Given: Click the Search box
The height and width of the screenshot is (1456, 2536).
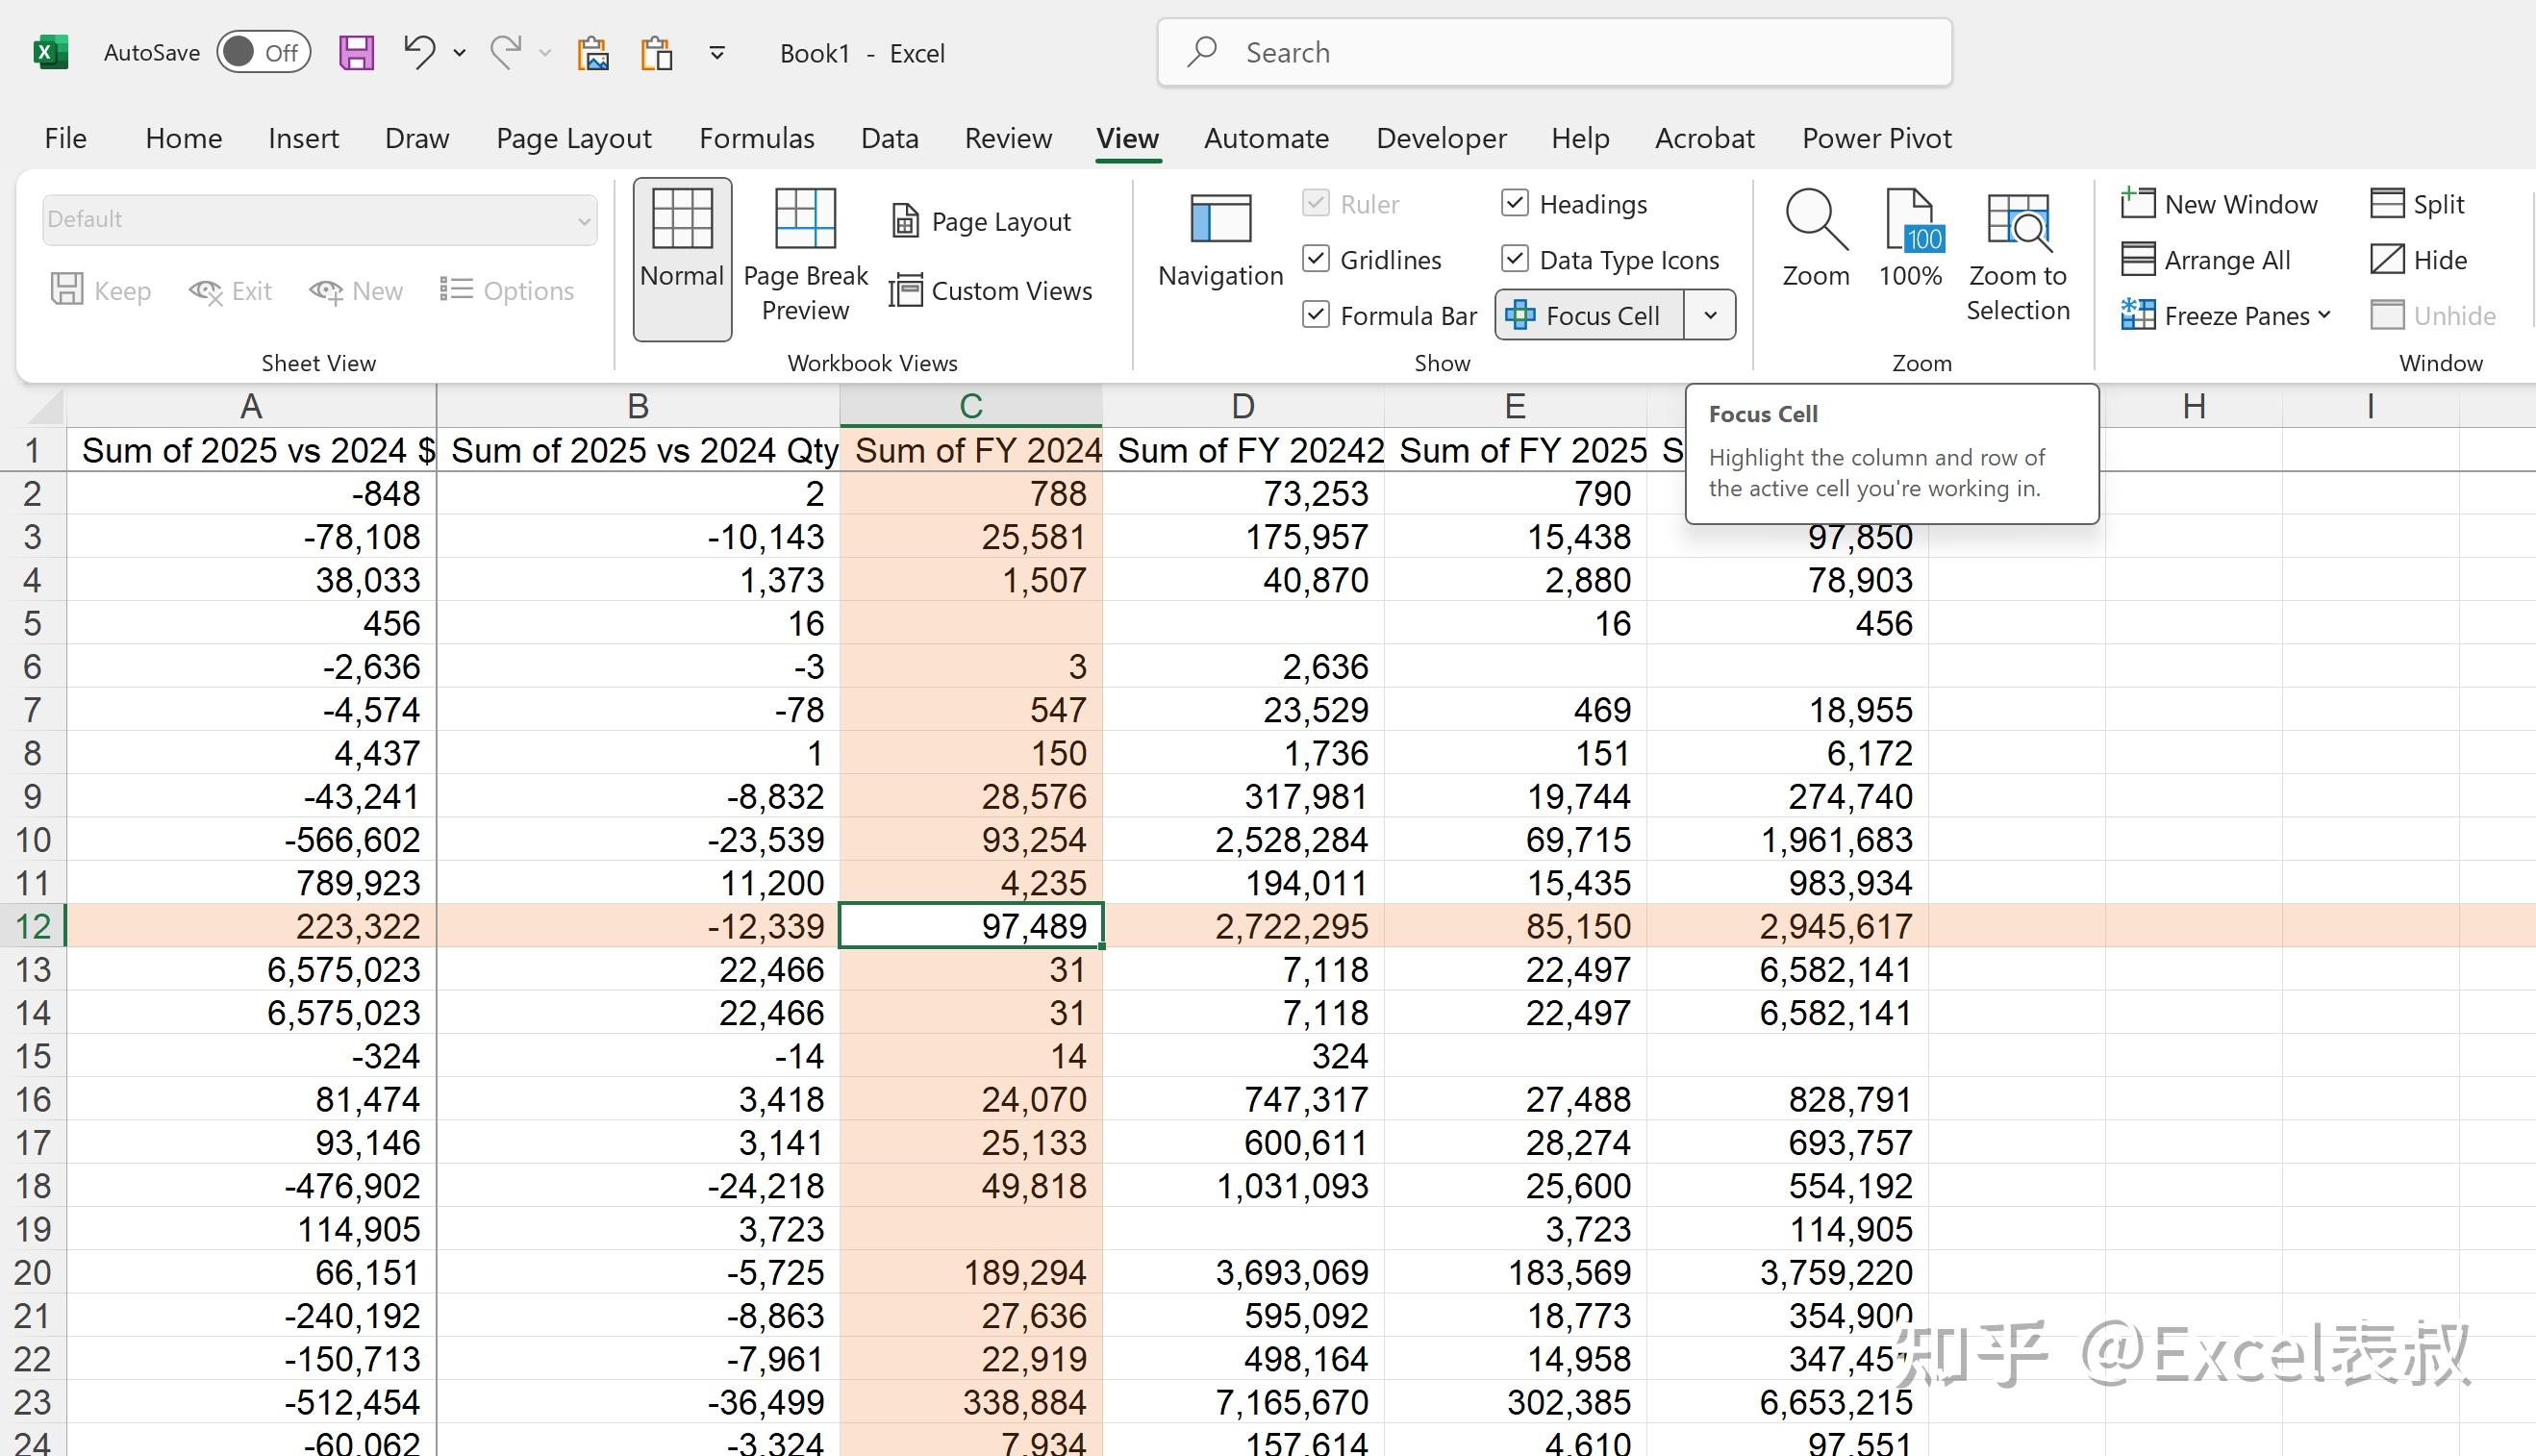Looking at the screenshot, I should coord(1554,52).
